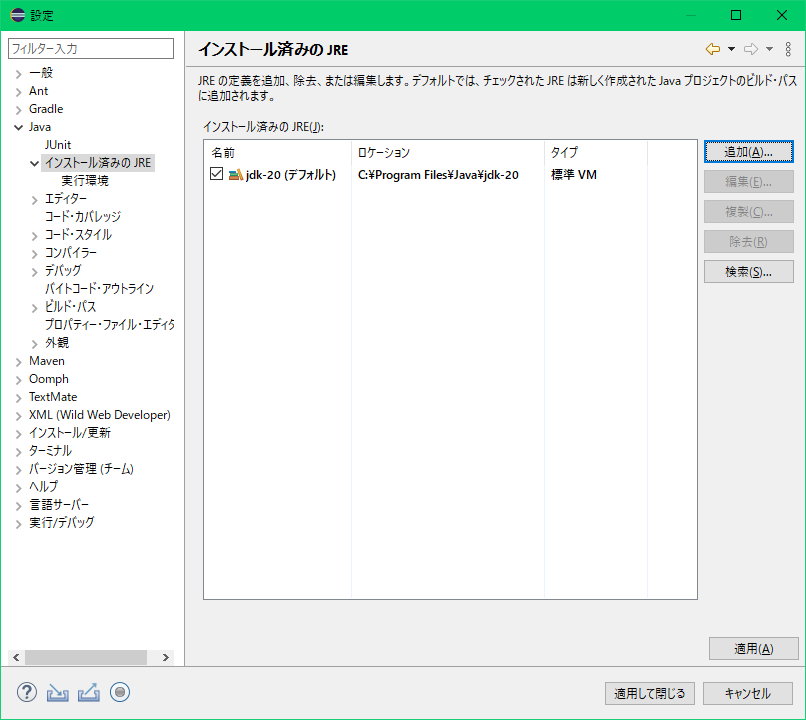806x720 pixels.
Task: Select 実行環境 in the tree
Action: click(x=85, y=181)
